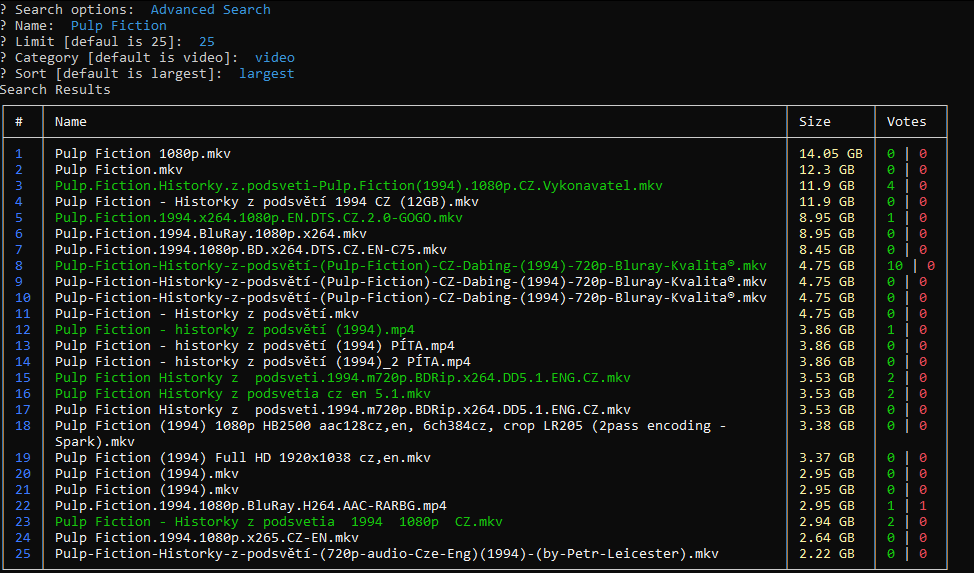974x573 pixels.
Task: Select 'Full HD 1920x1038 cz,en.mkv' result
Action: pos(243,458)
